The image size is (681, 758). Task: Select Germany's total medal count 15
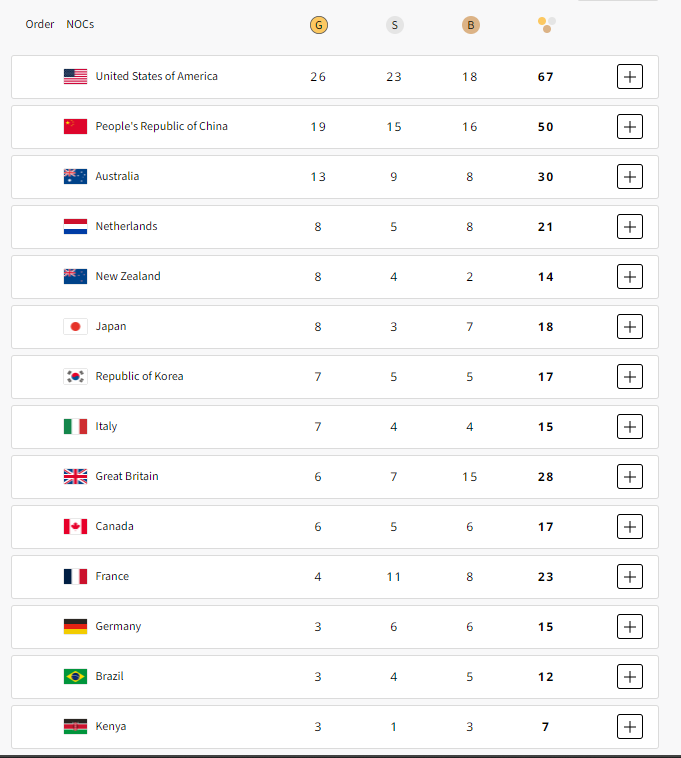546,627
